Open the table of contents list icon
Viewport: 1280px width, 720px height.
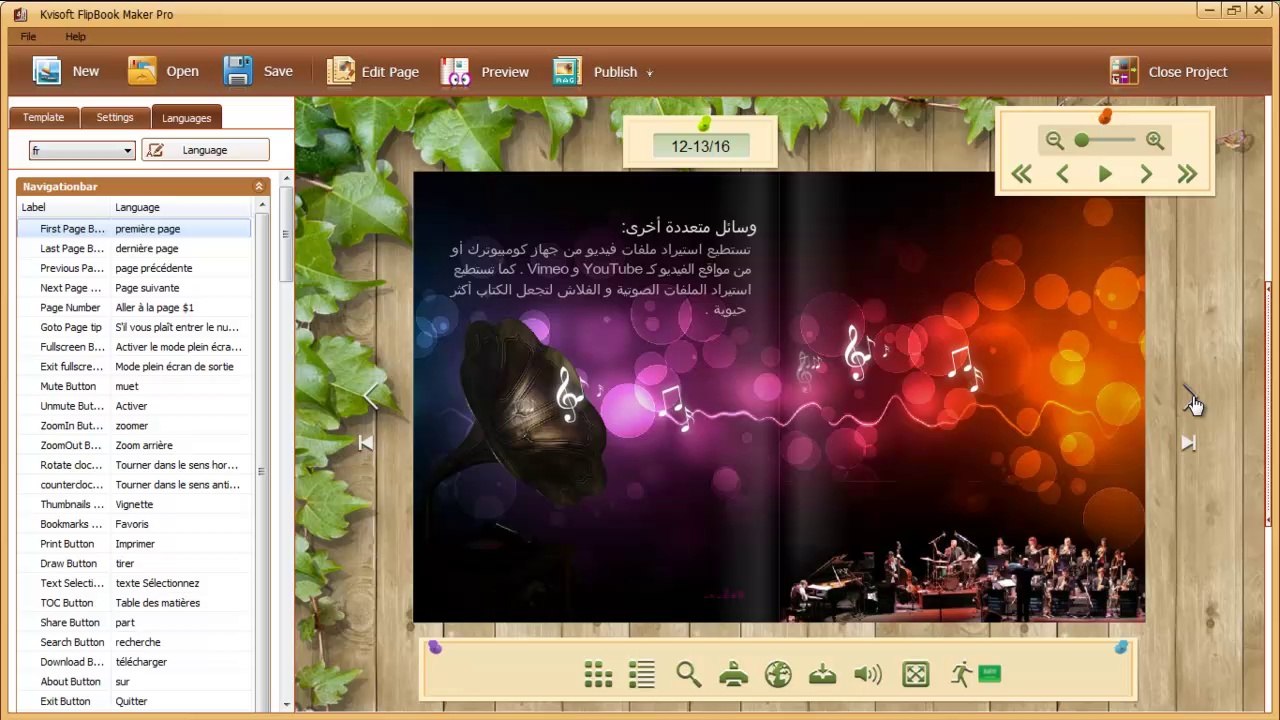click(x=642, y=675)
